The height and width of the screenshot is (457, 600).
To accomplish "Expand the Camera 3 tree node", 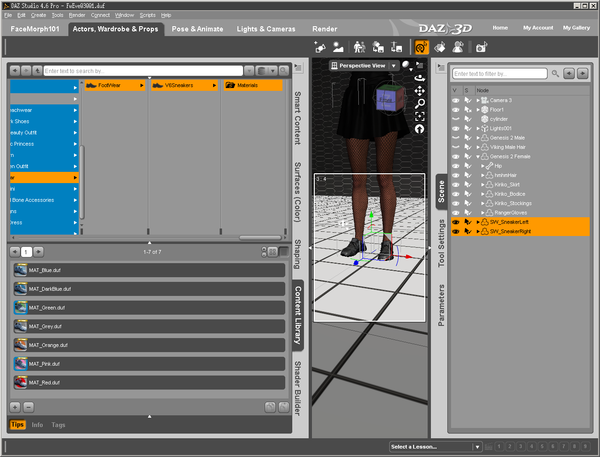I will pos(478,100).
